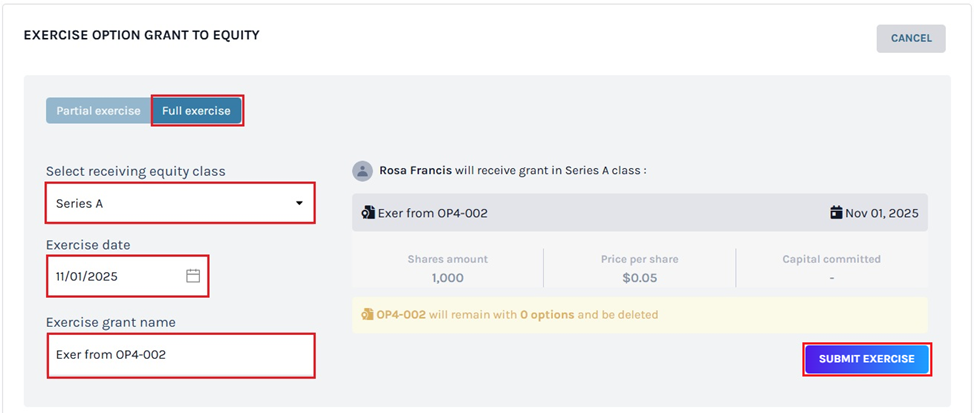Click the Exer from OP4-002 summary title

tap(434, 213)
